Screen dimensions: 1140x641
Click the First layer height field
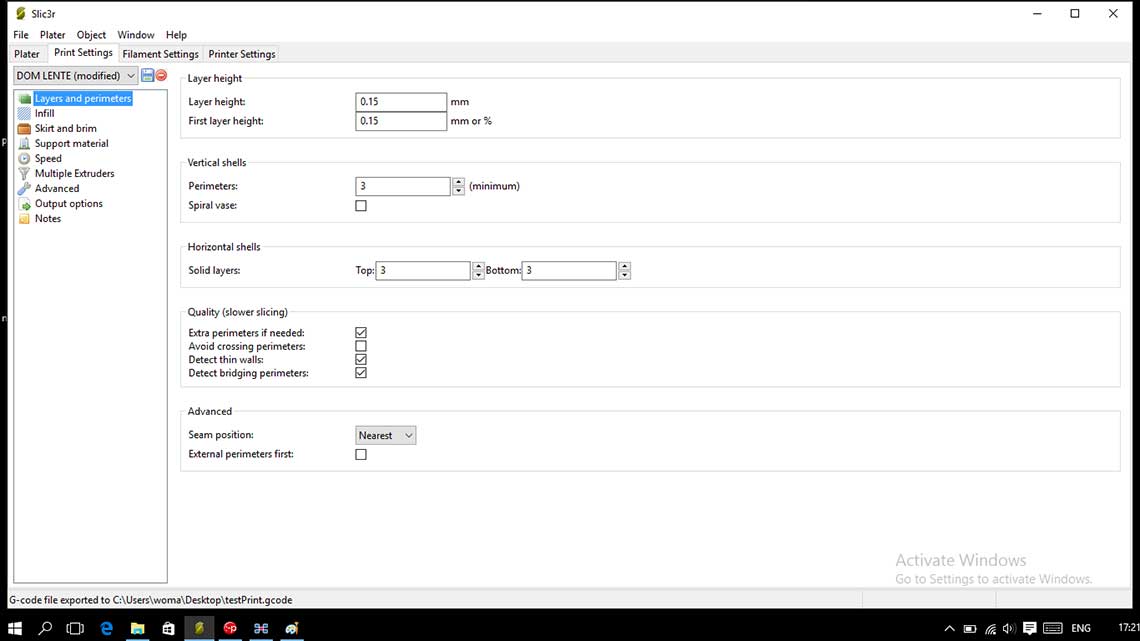(x=401, y=121)
